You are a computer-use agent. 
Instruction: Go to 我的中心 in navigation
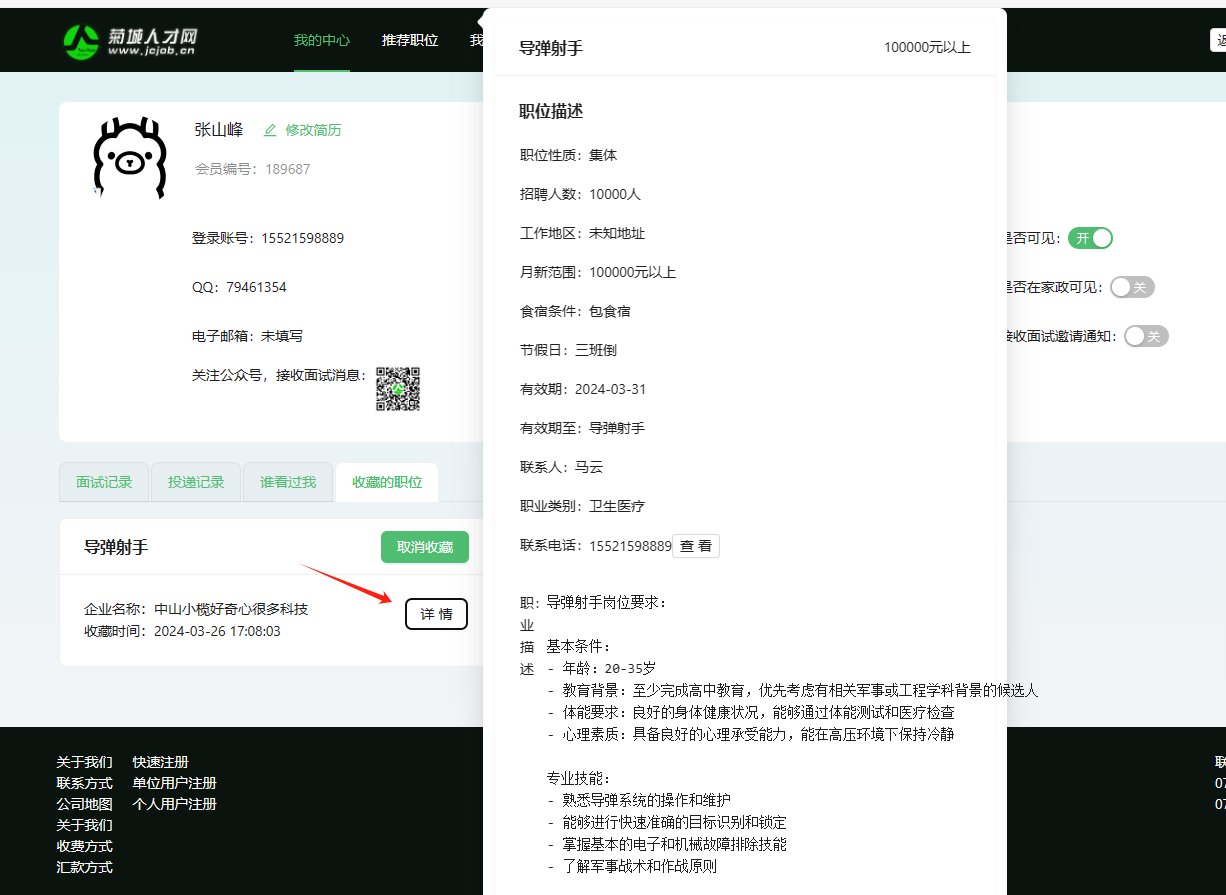322,40
